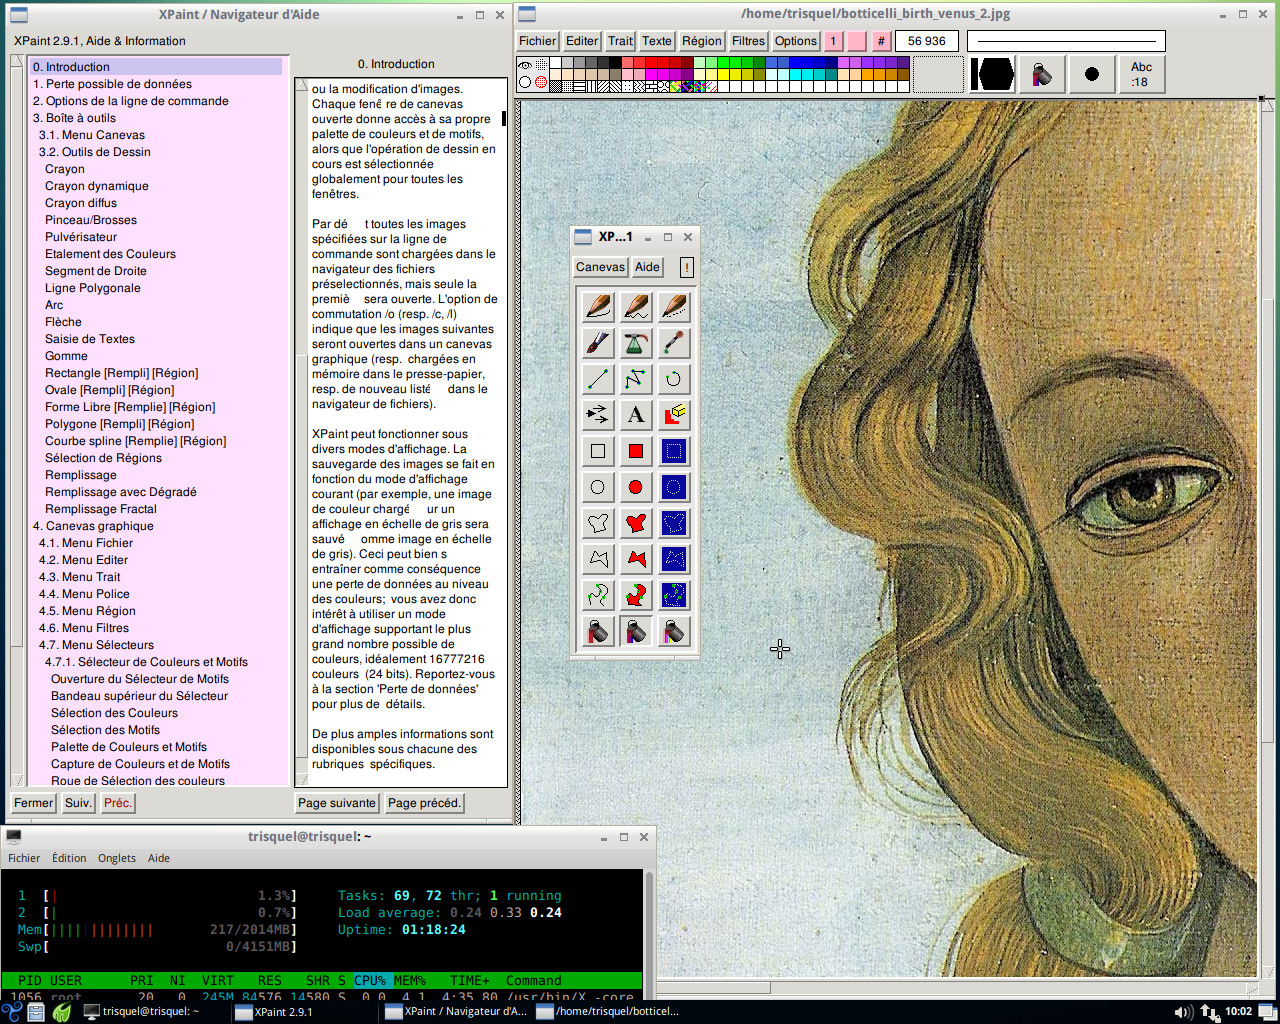Select the spline region selection tool
1280x1024 pixels.
[x=674, y=595]
